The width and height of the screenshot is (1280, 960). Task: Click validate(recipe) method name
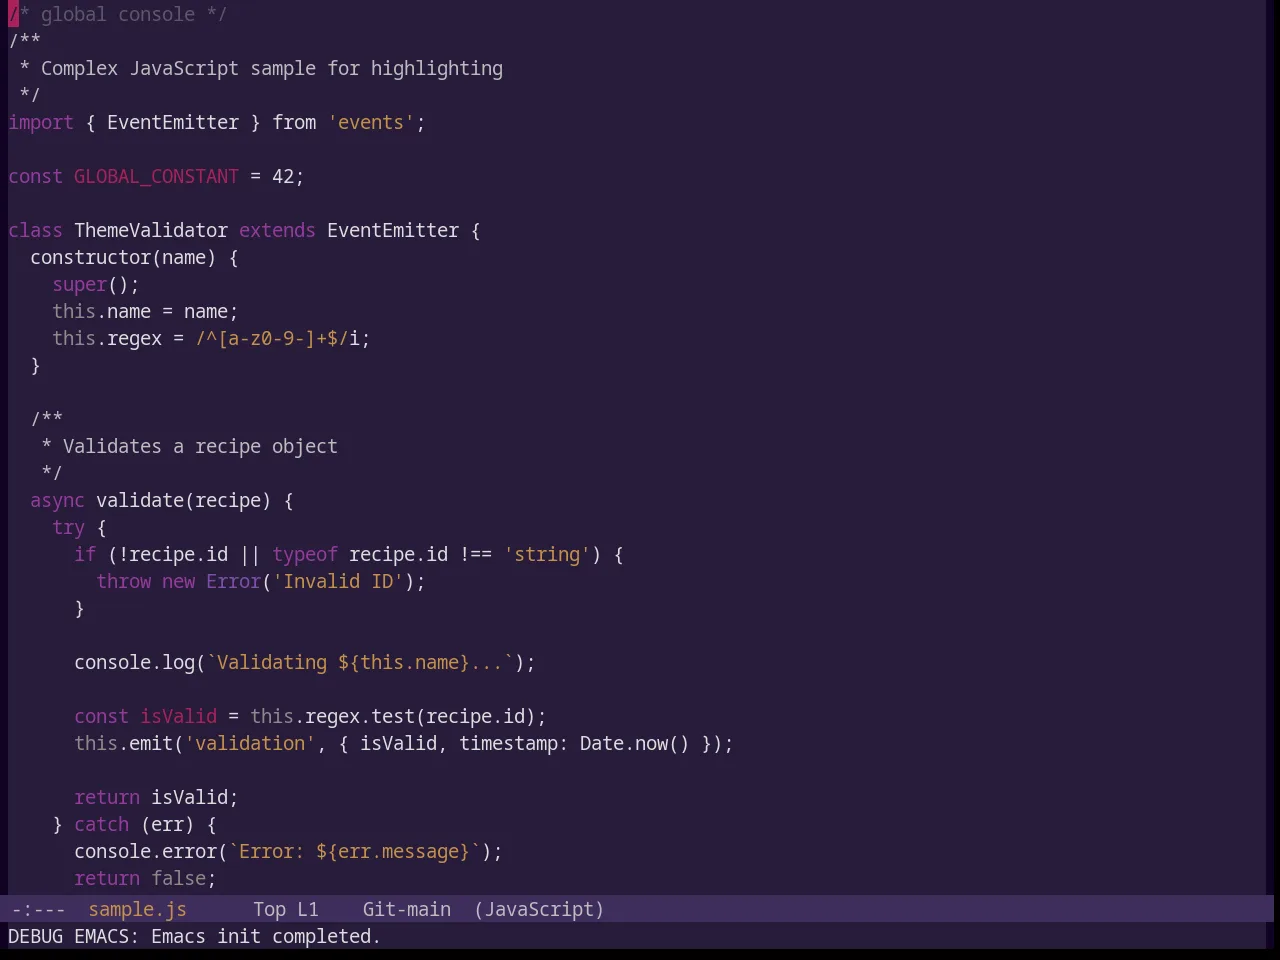click(183, 501)
